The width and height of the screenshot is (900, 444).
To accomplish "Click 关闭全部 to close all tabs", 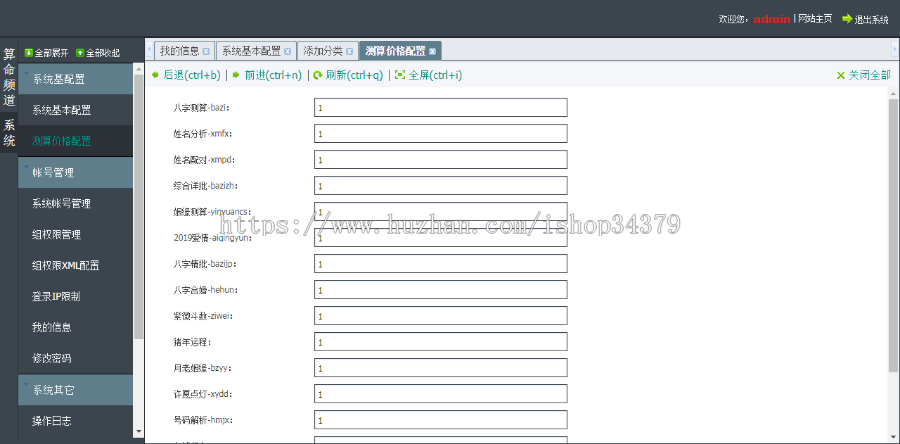I will 862,75.
